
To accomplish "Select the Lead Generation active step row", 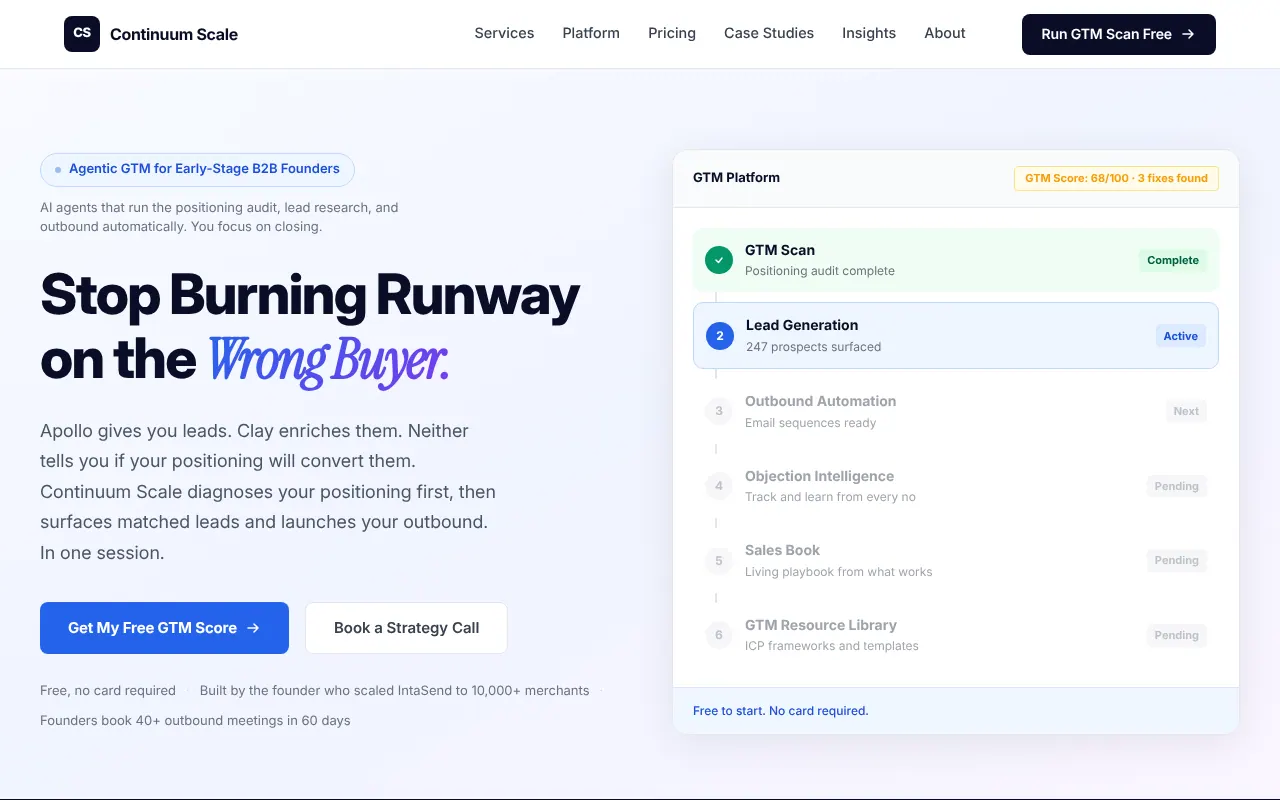I will [x=956, y=336].
